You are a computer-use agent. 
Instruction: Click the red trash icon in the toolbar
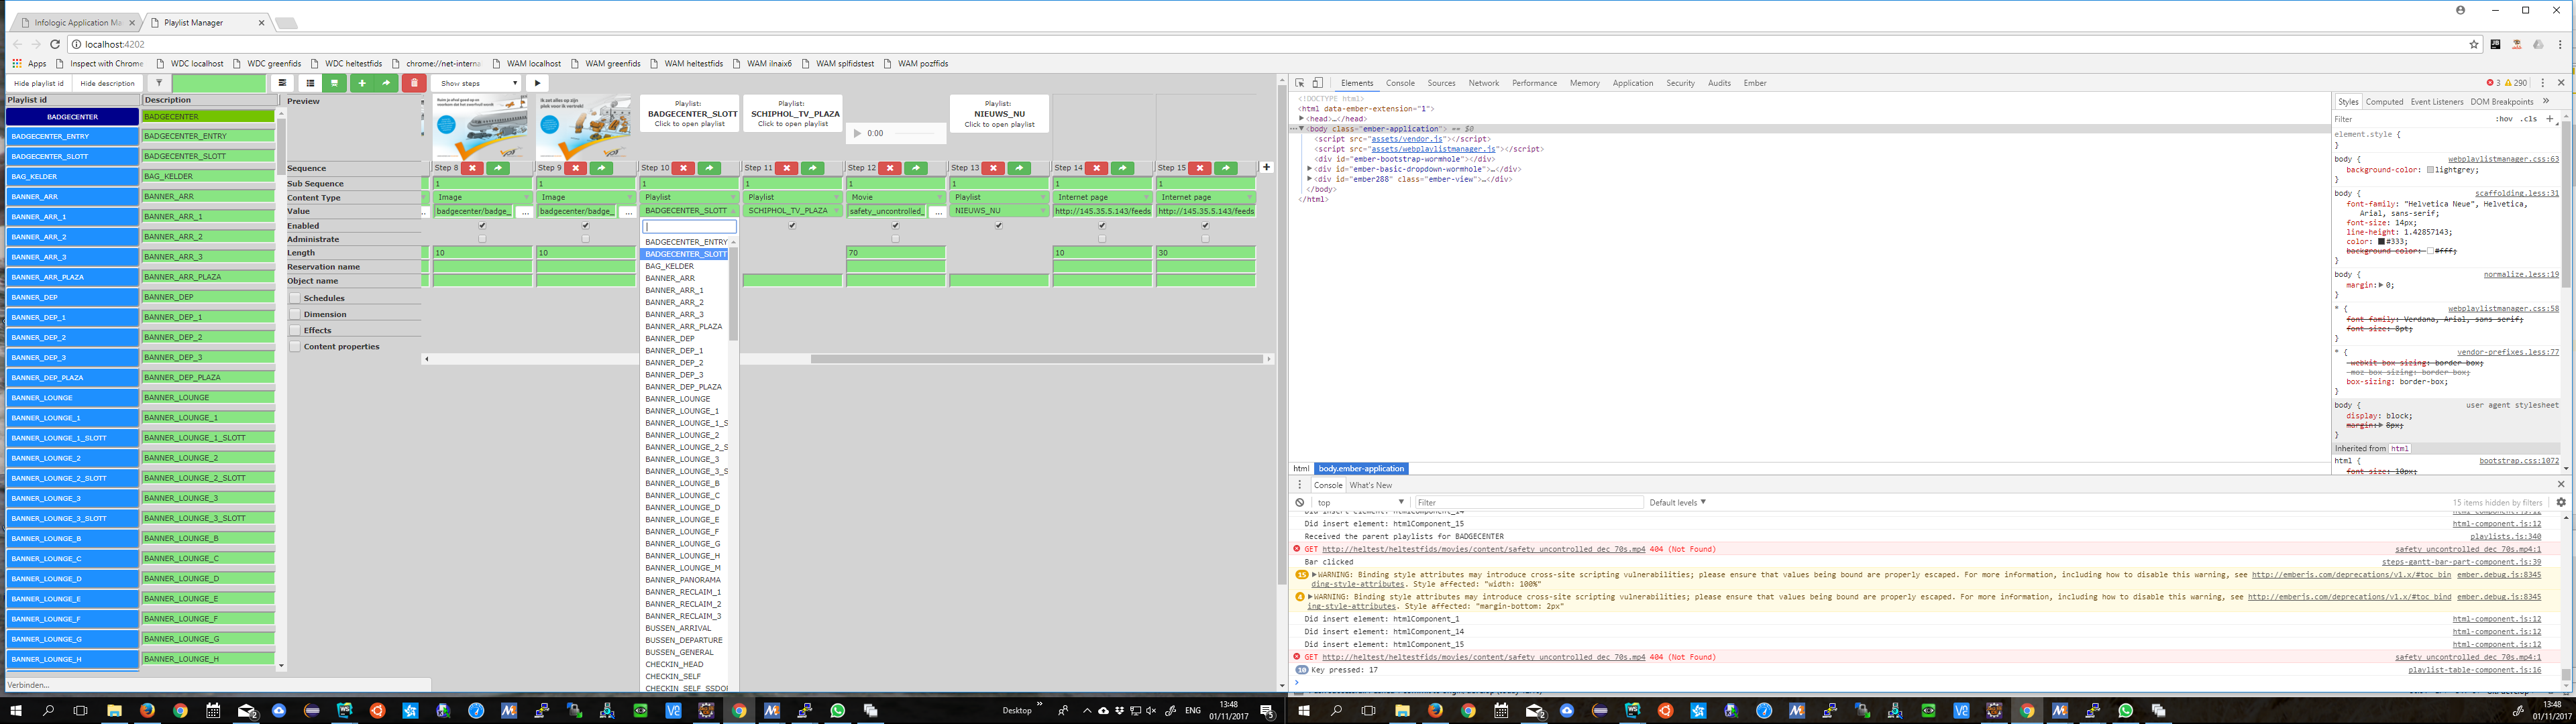(413, 83)
